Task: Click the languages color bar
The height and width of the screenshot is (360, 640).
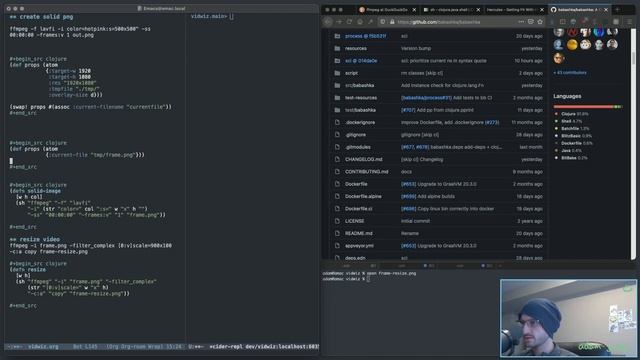Action: click(x=587, y=107)
